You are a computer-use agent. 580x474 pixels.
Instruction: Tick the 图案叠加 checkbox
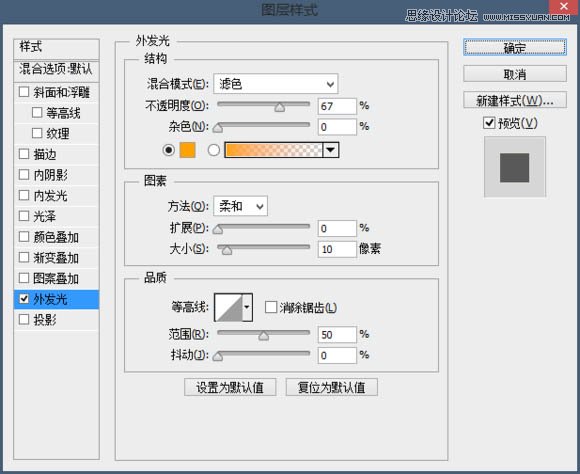click(x=24, y=278)
